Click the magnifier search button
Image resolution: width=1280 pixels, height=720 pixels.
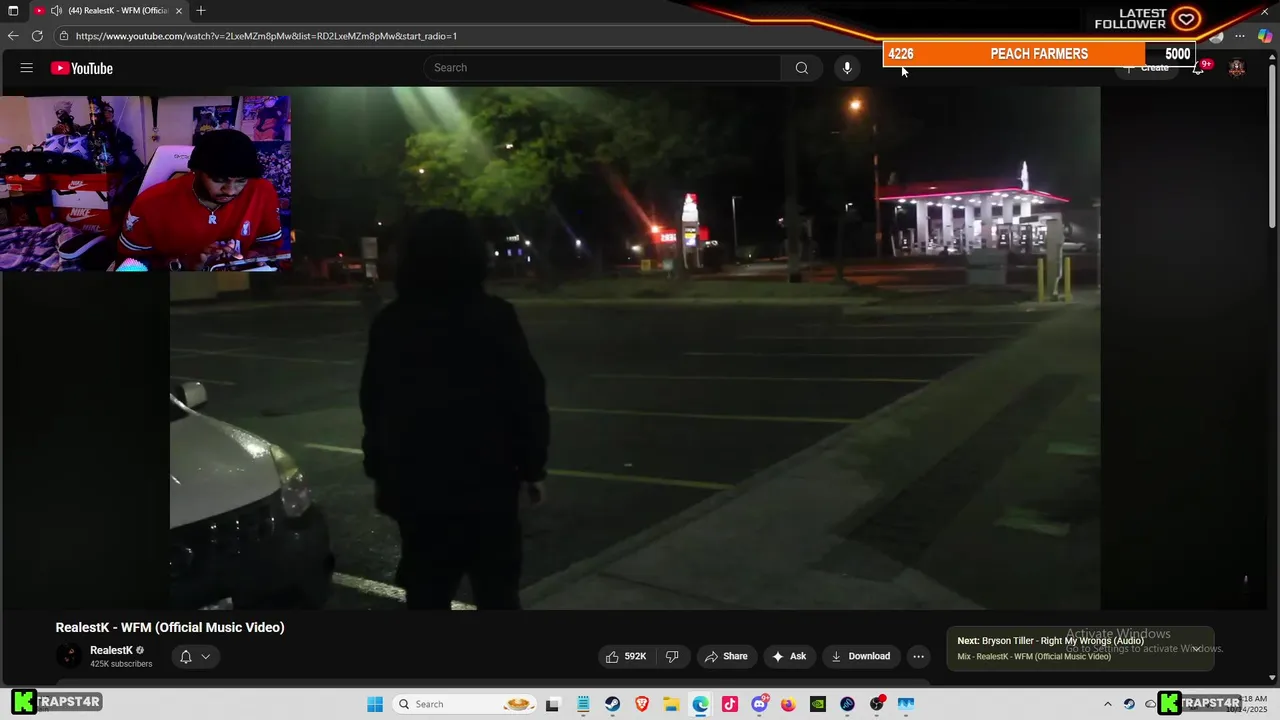pos(801,68)
